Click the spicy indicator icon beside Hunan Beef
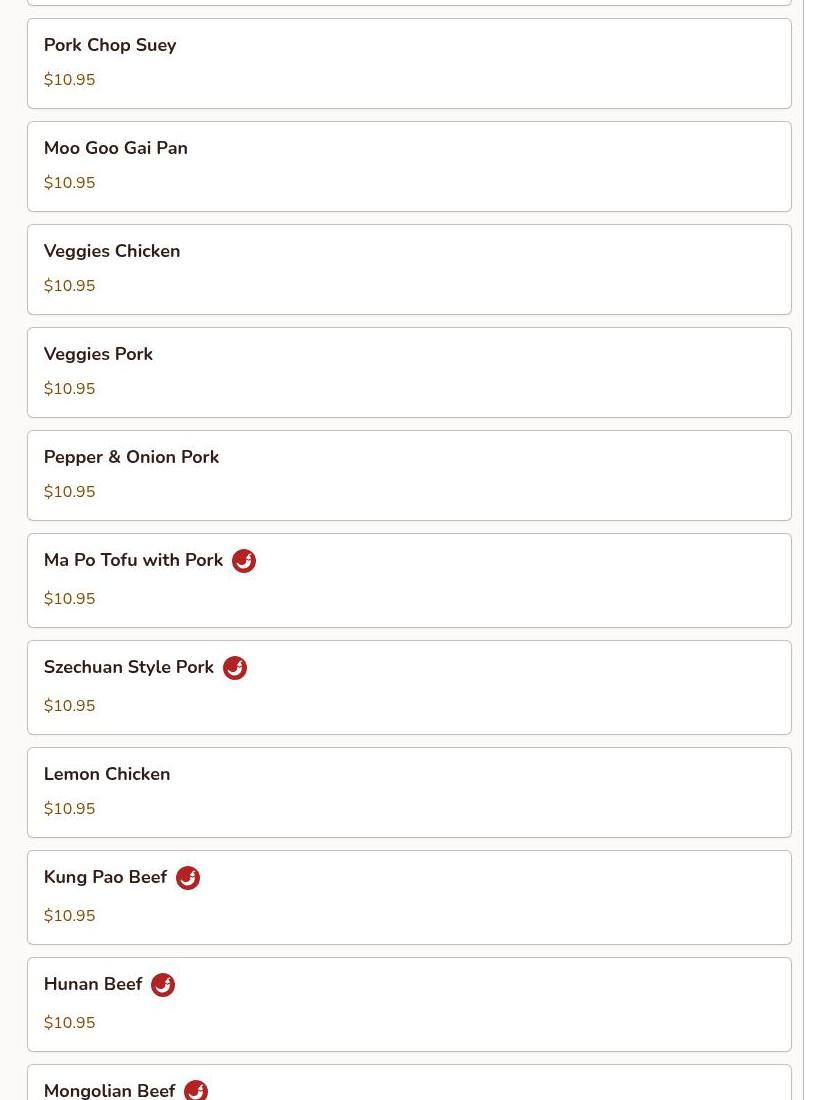Viewport: 824px width, 1100px height. point(163,985)
